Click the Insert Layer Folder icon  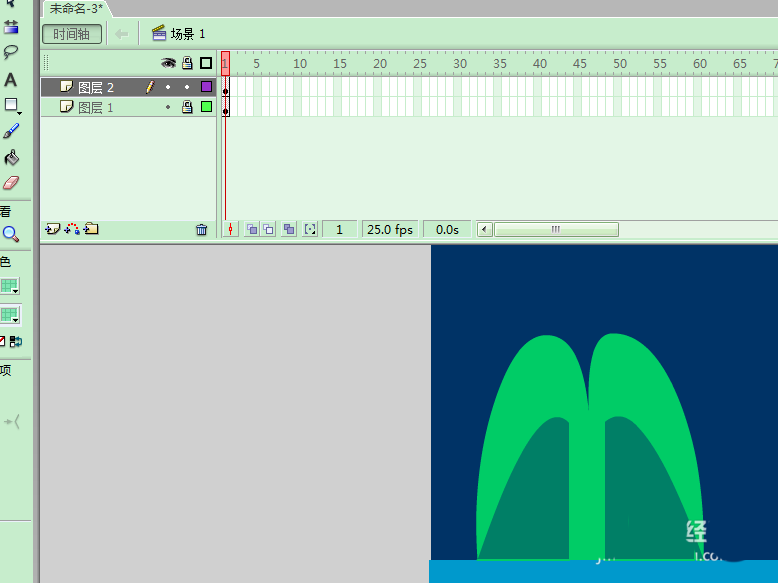coord(91,229)
